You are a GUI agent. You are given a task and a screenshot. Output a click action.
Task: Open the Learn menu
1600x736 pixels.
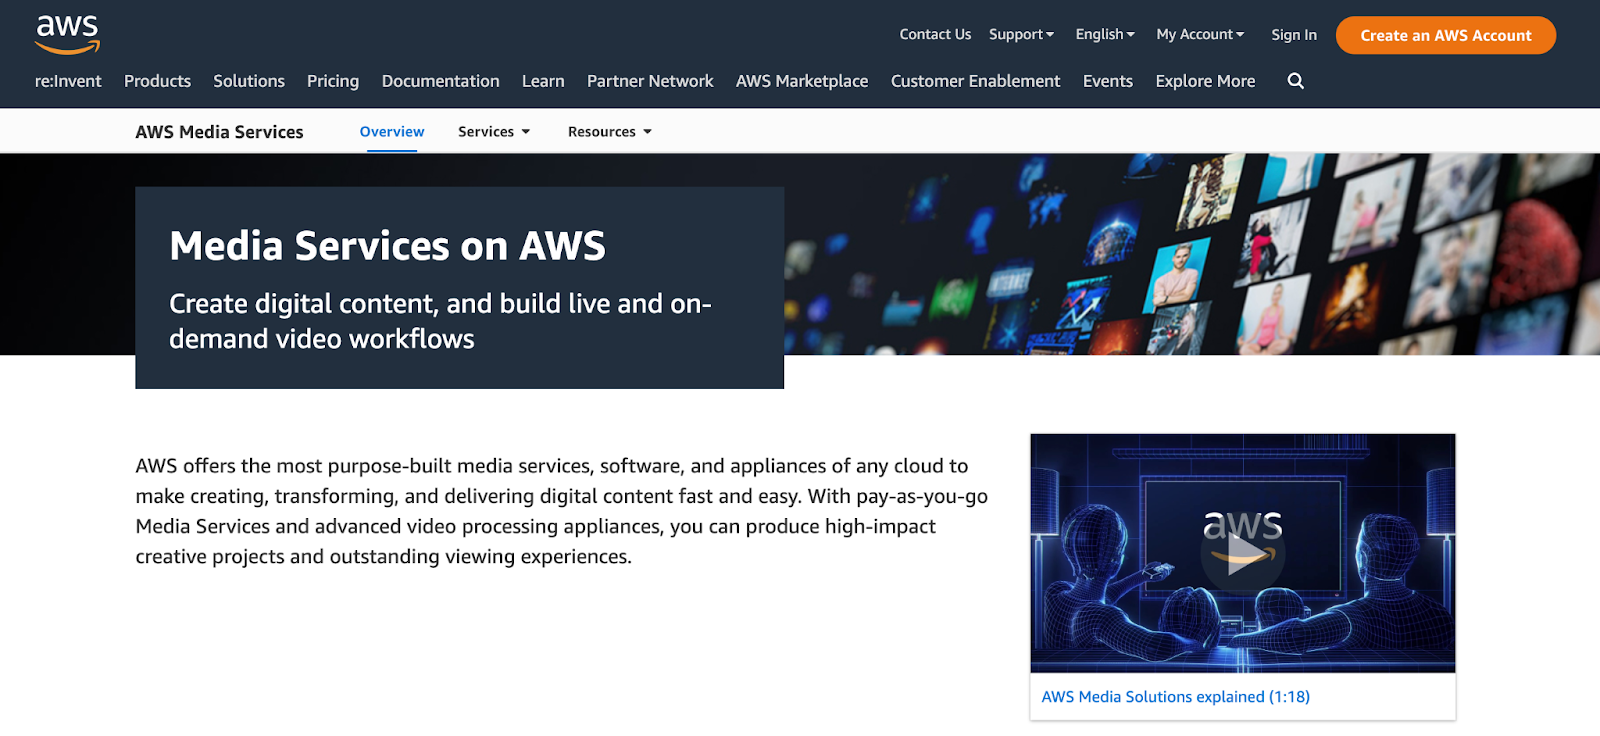click(x=543, y=81)
